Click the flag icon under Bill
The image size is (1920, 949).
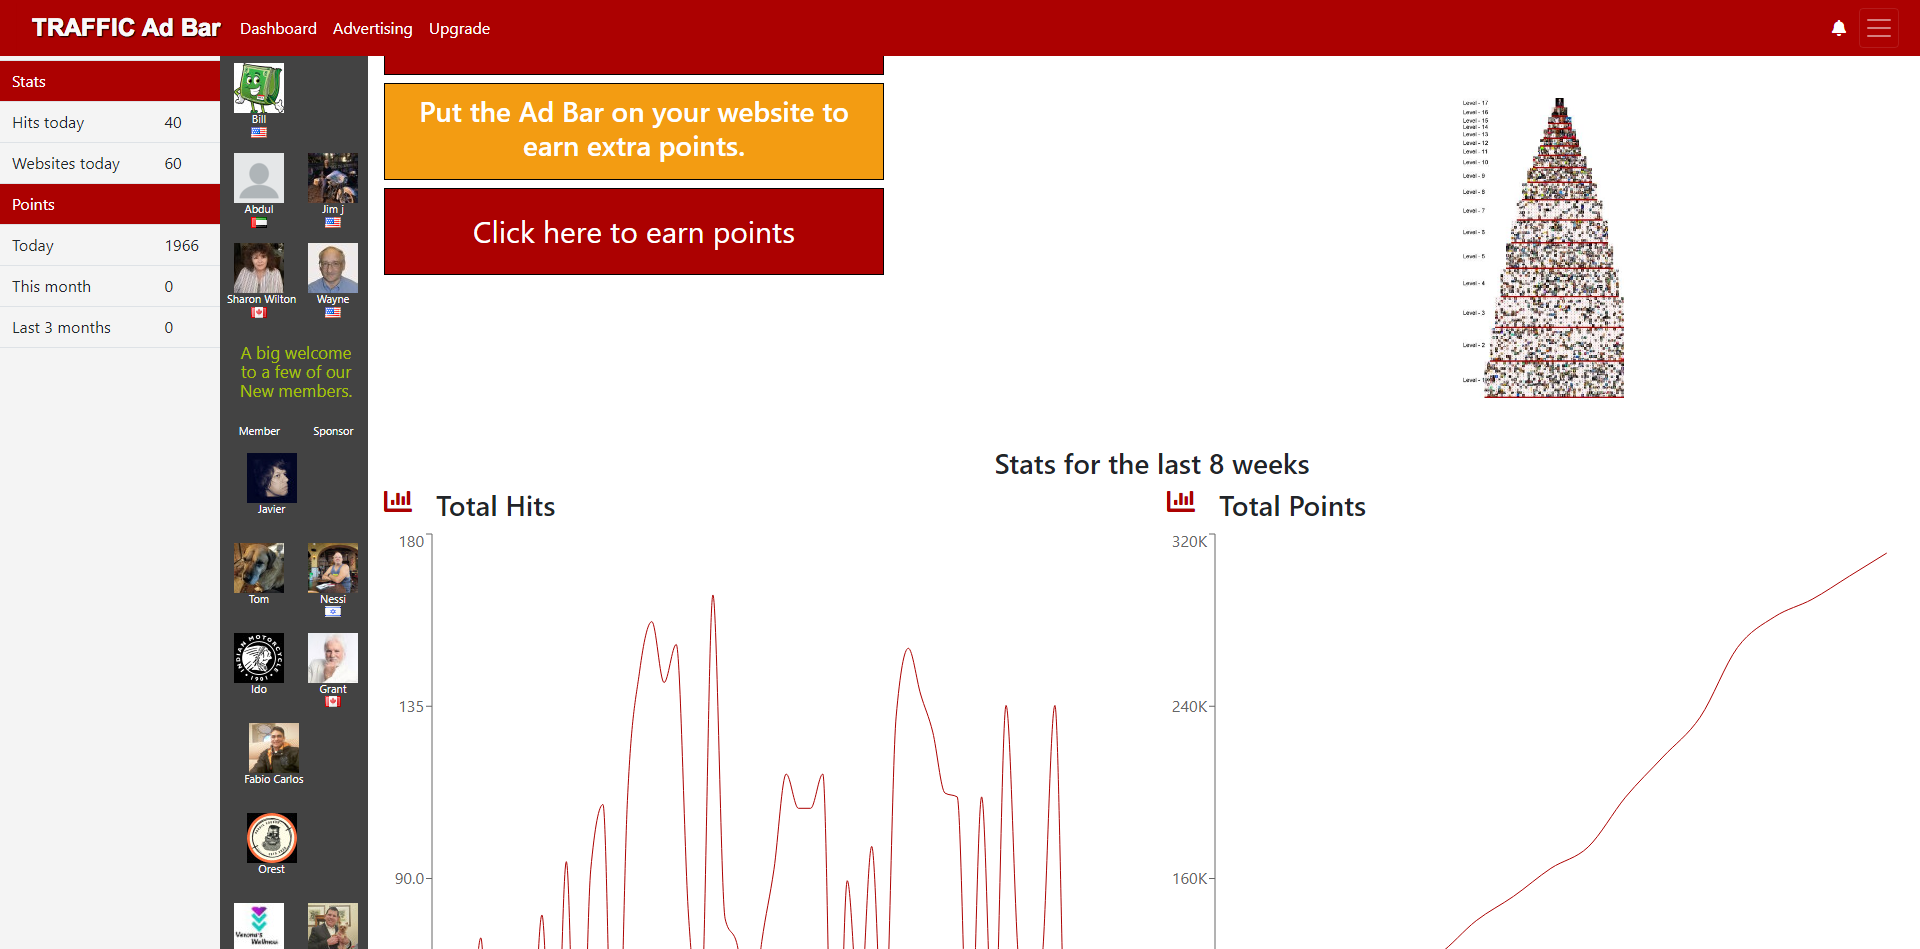click(259, 132)
